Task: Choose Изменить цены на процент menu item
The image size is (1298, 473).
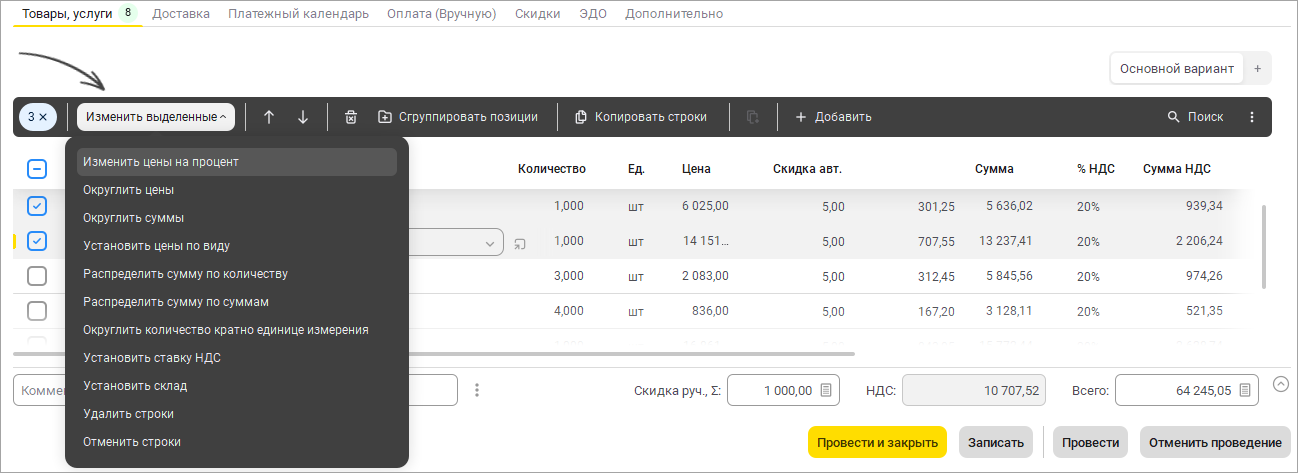Action: (236, 161)
